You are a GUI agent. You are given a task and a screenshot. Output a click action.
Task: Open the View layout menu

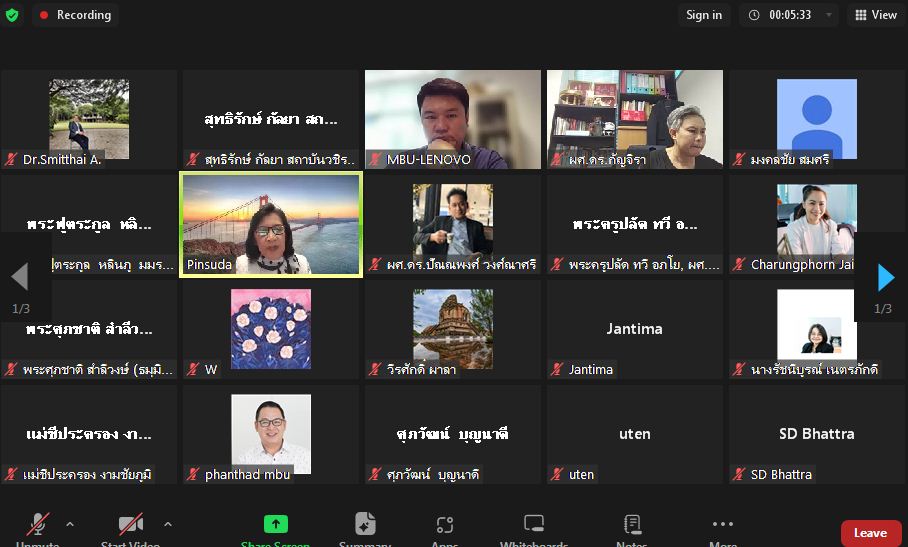874,15
